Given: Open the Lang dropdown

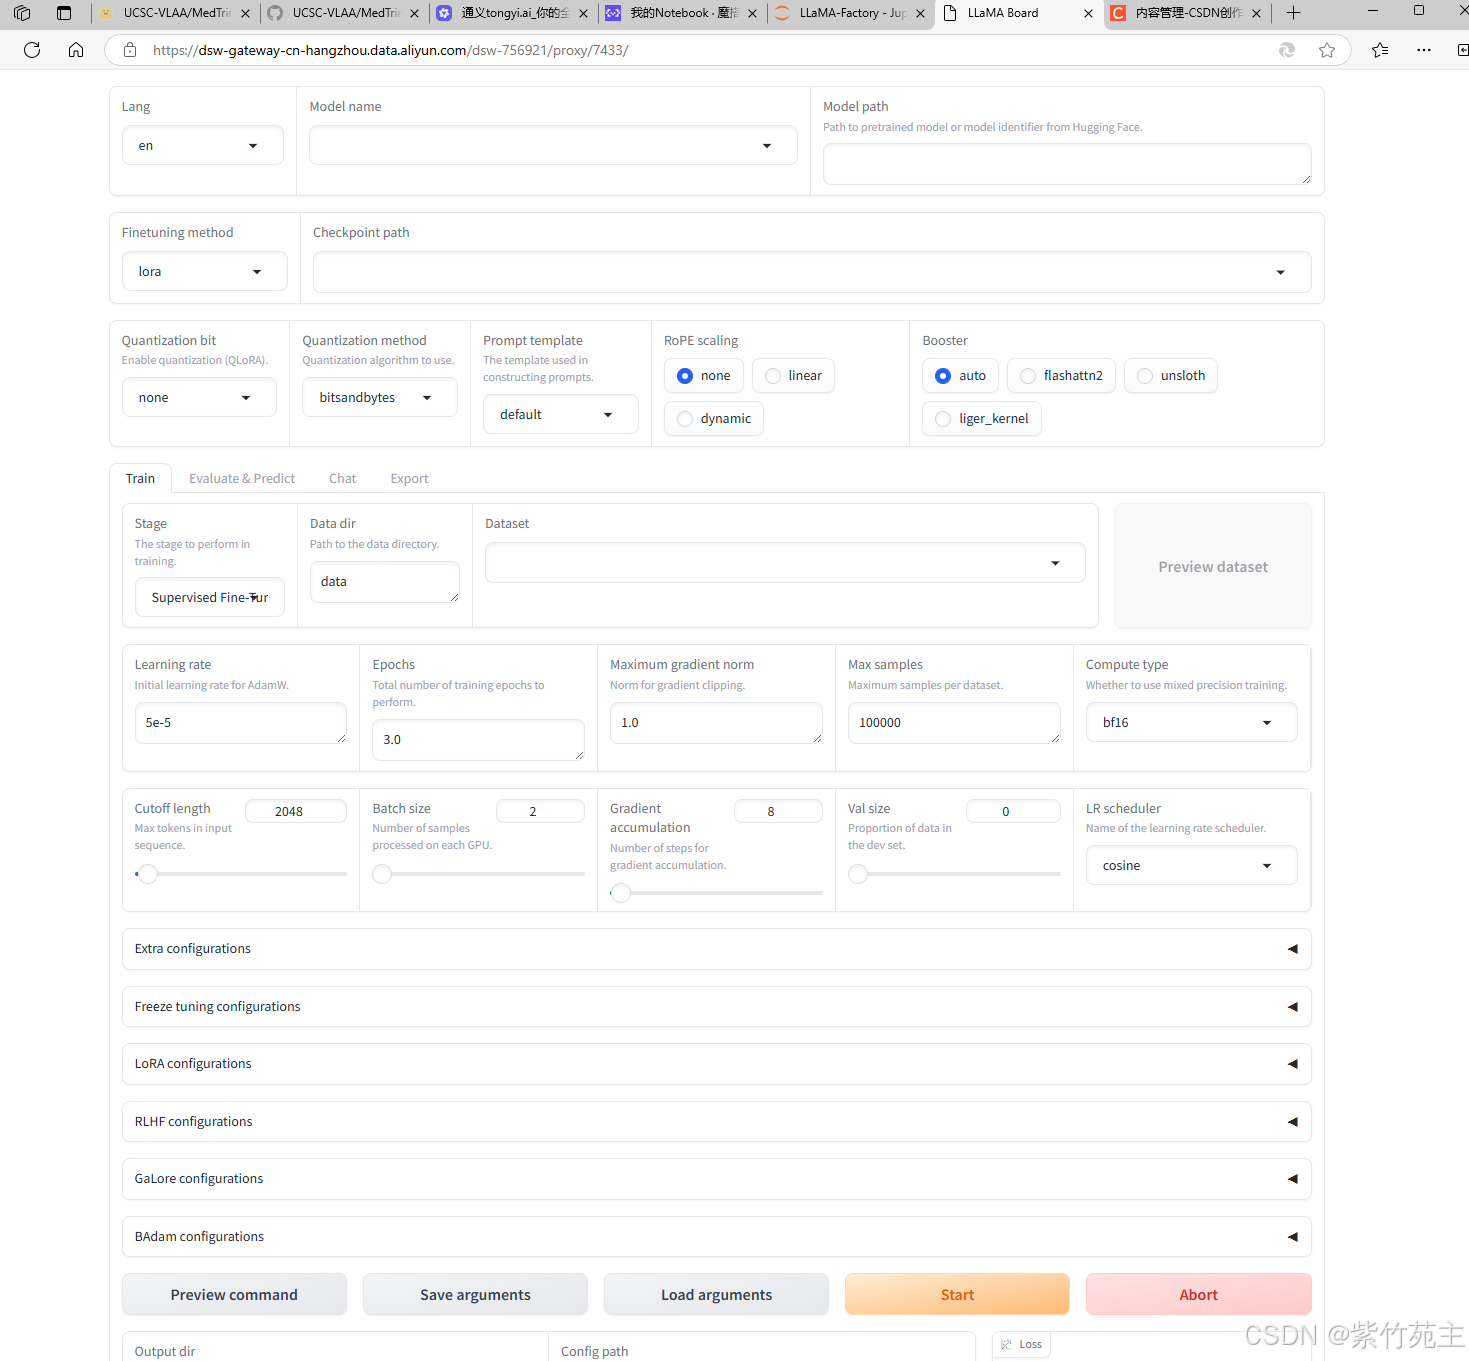Looking at the screenshot, I should point(203,146).
